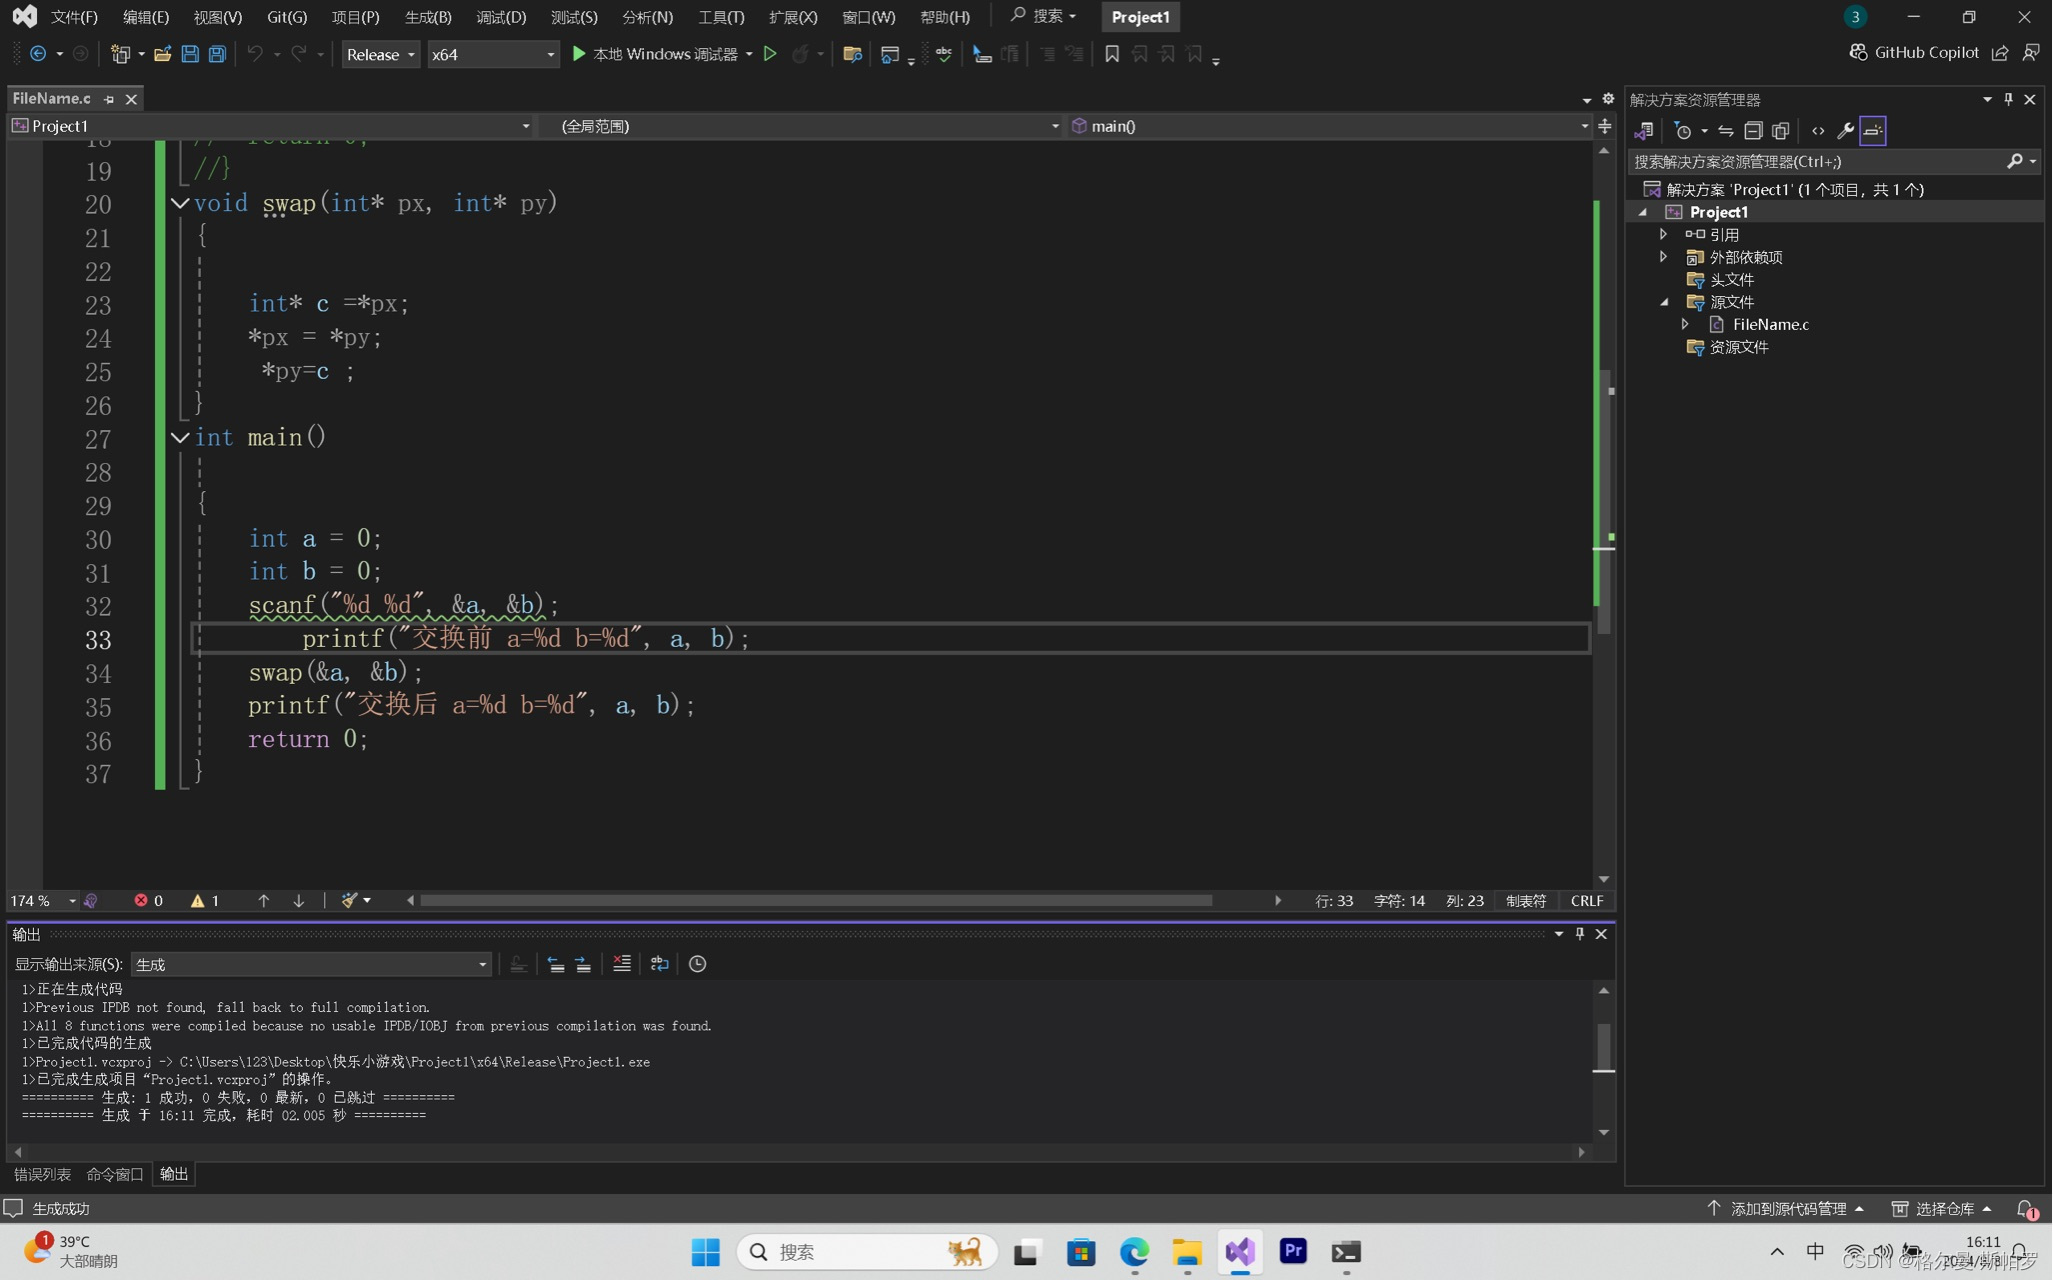Click the error count indicator showing 0
Viewport: 2053px width, 1280px height.
coord(149,900)
